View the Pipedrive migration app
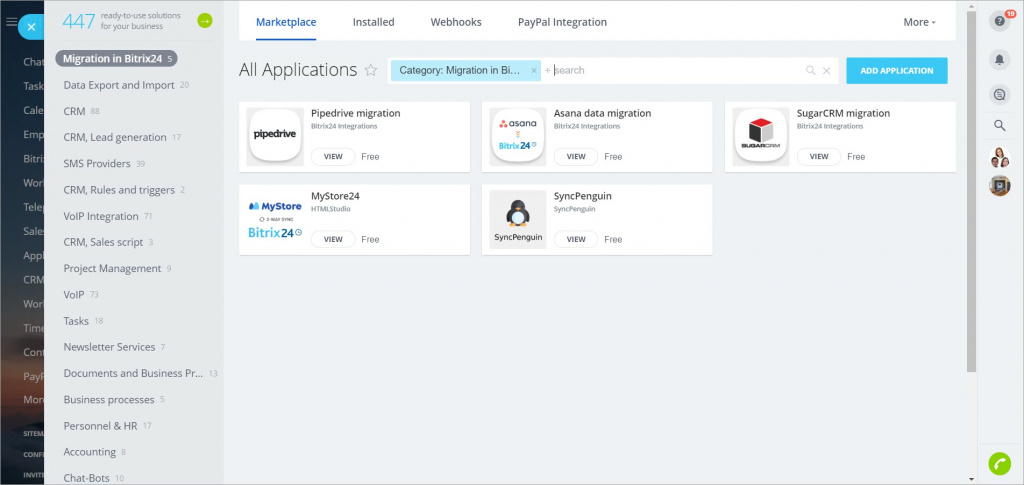Image resolution: width=1024 pixels, height=485 pixels. pos(333,157)
